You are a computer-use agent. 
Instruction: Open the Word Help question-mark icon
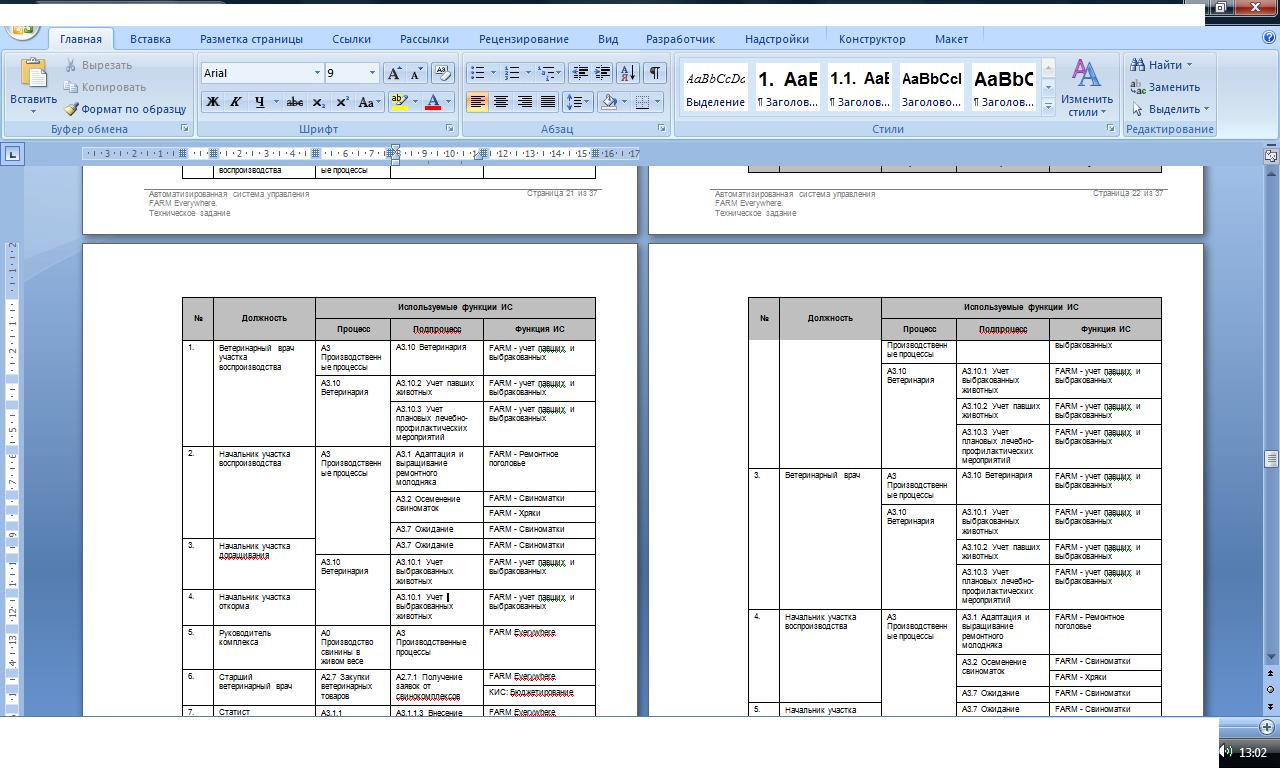(x=1269, y=38)
